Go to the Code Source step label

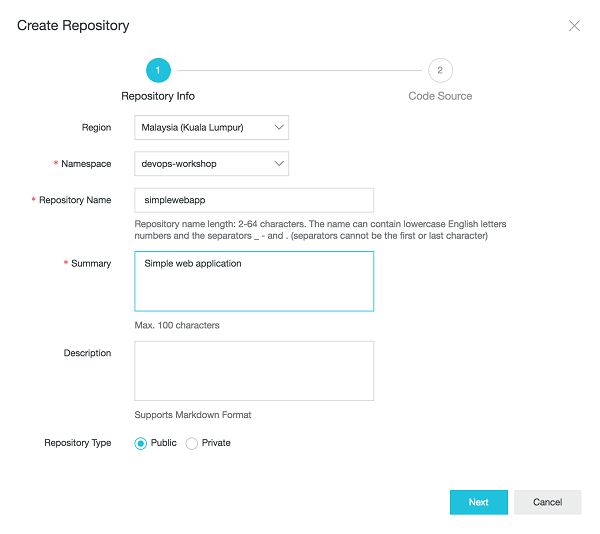[440, 96]
